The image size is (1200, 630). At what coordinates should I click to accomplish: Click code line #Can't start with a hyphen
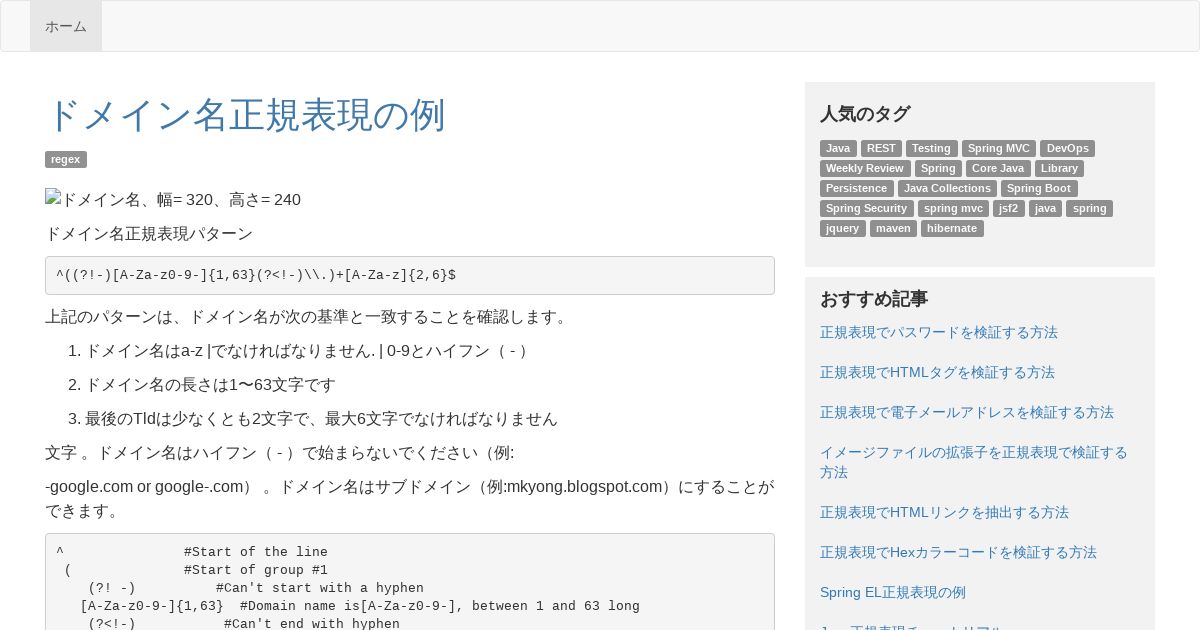click(x=320, y=588)
